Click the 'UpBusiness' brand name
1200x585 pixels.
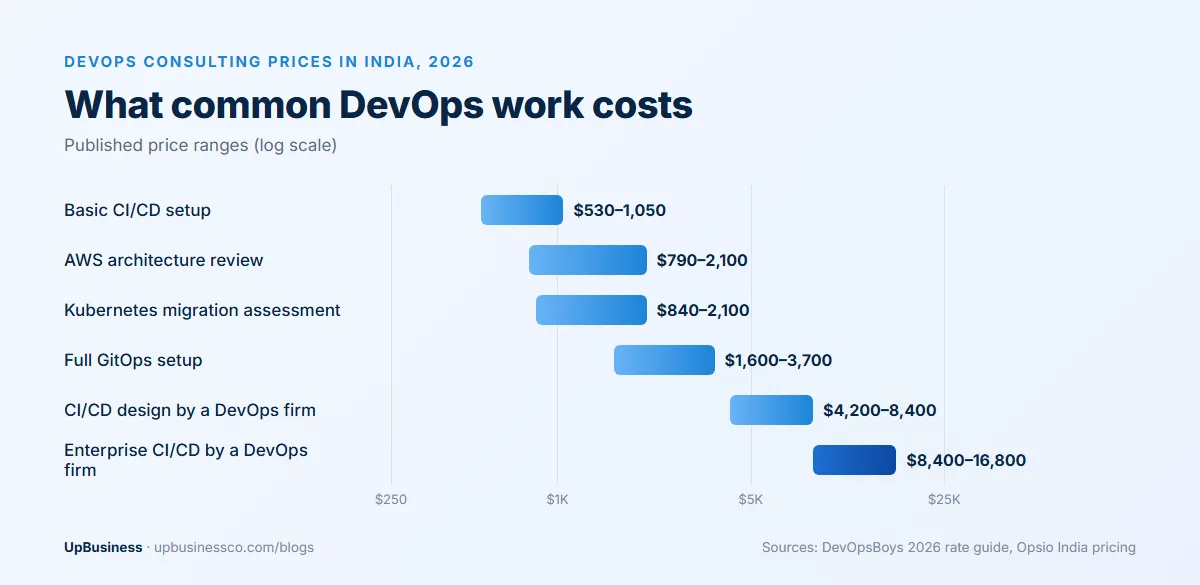(103, 547)
